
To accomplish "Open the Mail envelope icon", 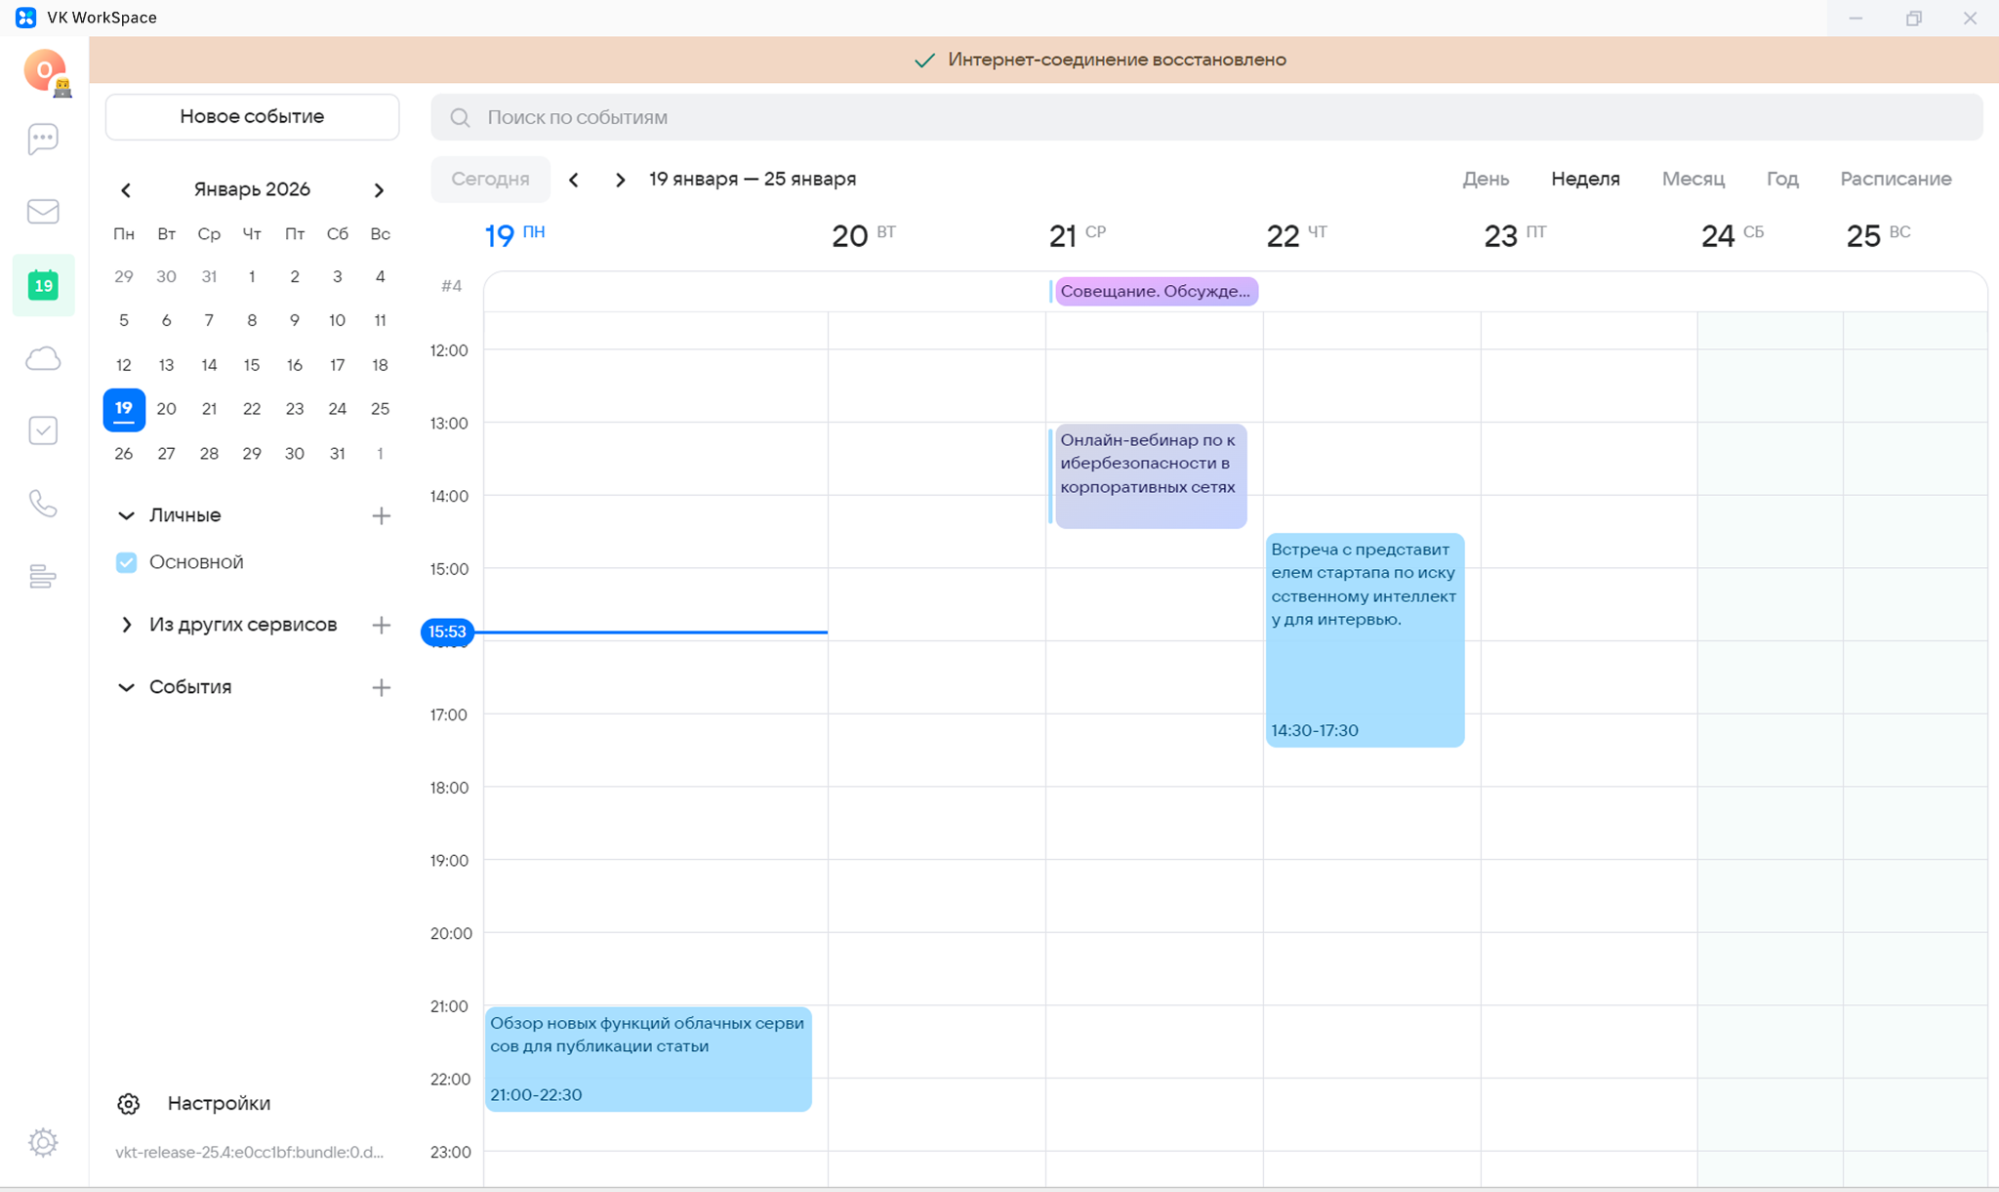I will [x=43, y=211].
